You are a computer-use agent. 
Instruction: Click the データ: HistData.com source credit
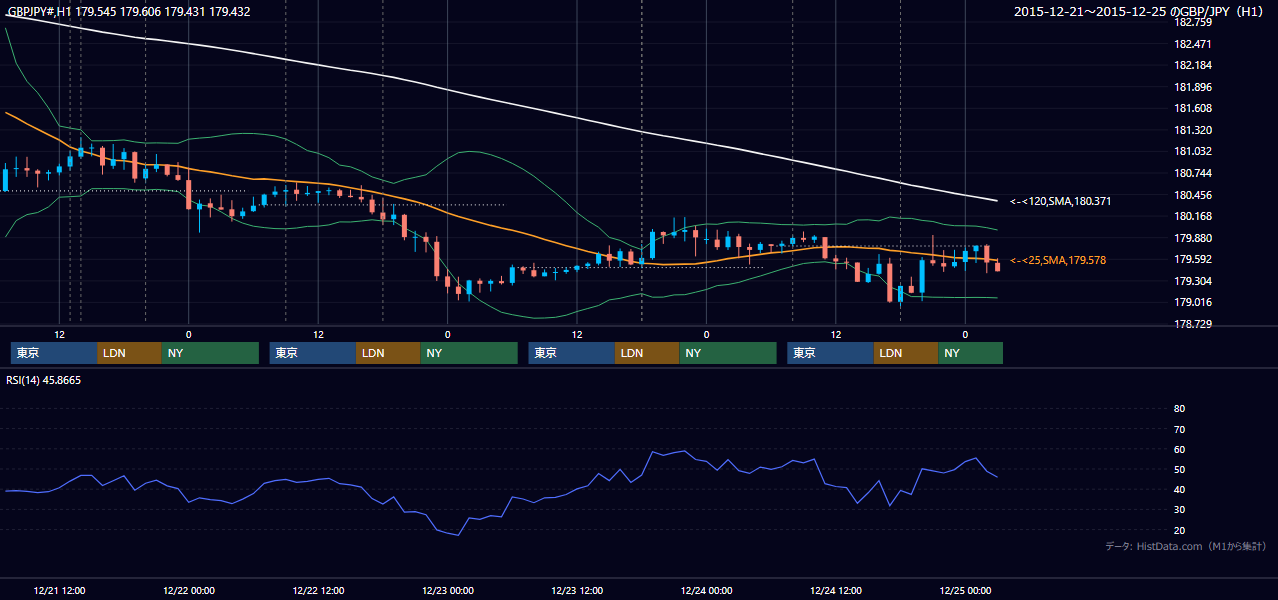click(1186, 547)
